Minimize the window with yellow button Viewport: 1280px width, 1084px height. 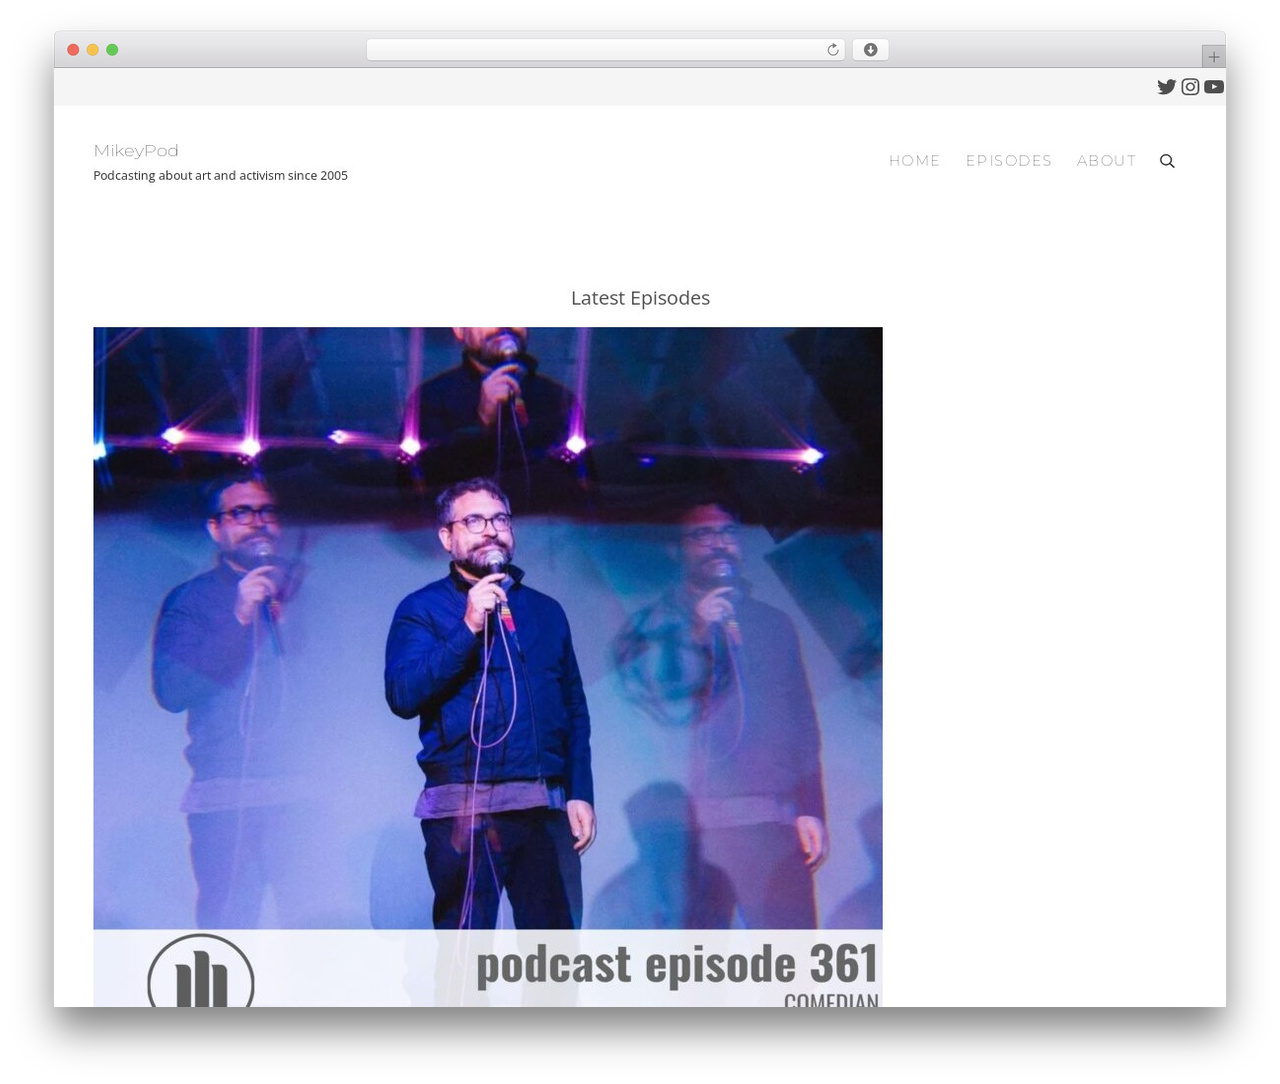92,50
